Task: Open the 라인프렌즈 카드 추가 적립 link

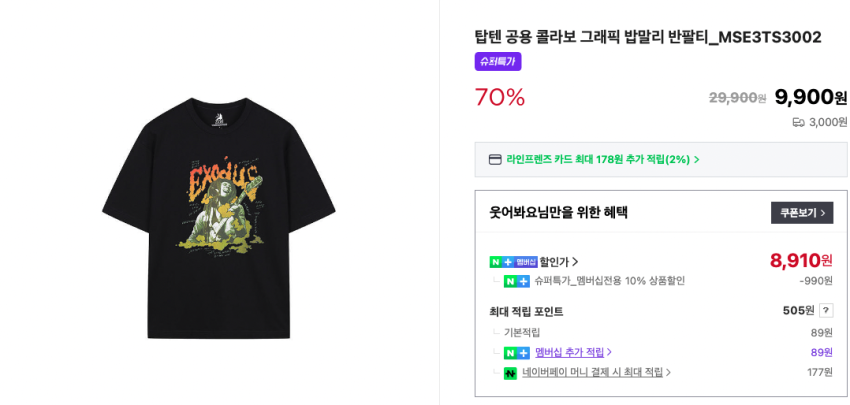Action: (597, 159)
